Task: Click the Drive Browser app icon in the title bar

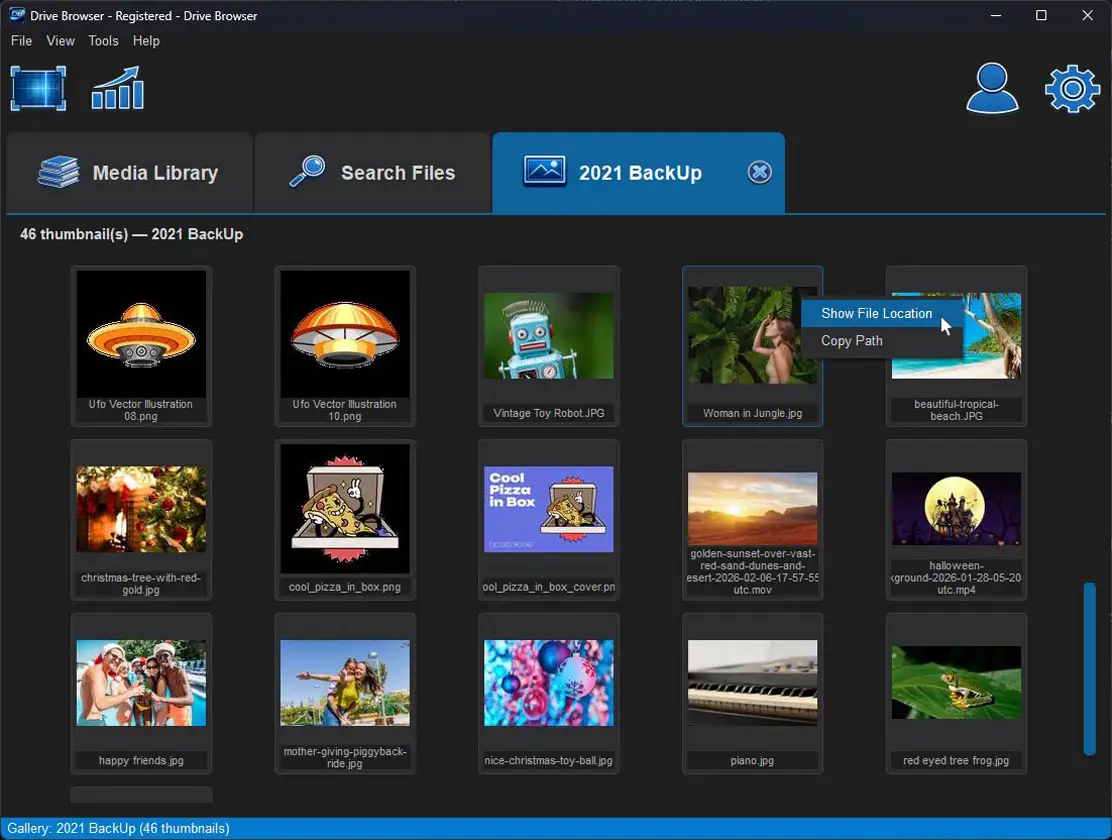Action: pos(18,16)
